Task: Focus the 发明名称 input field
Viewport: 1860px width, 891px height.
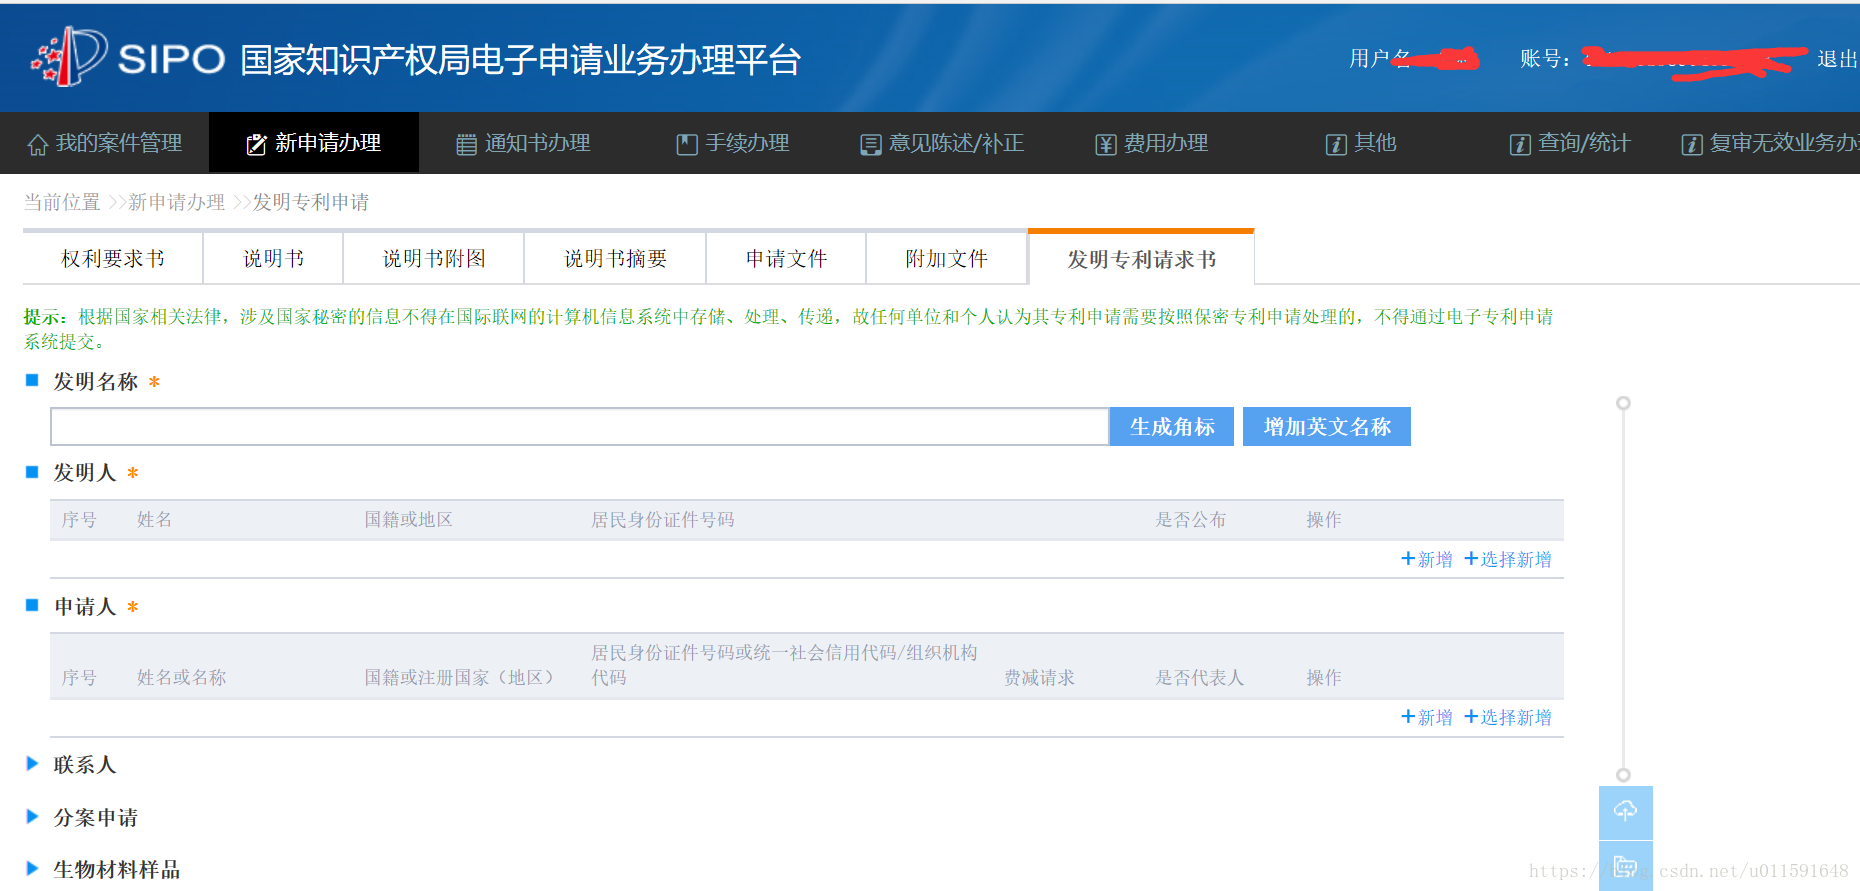Action: click(580, 427)
